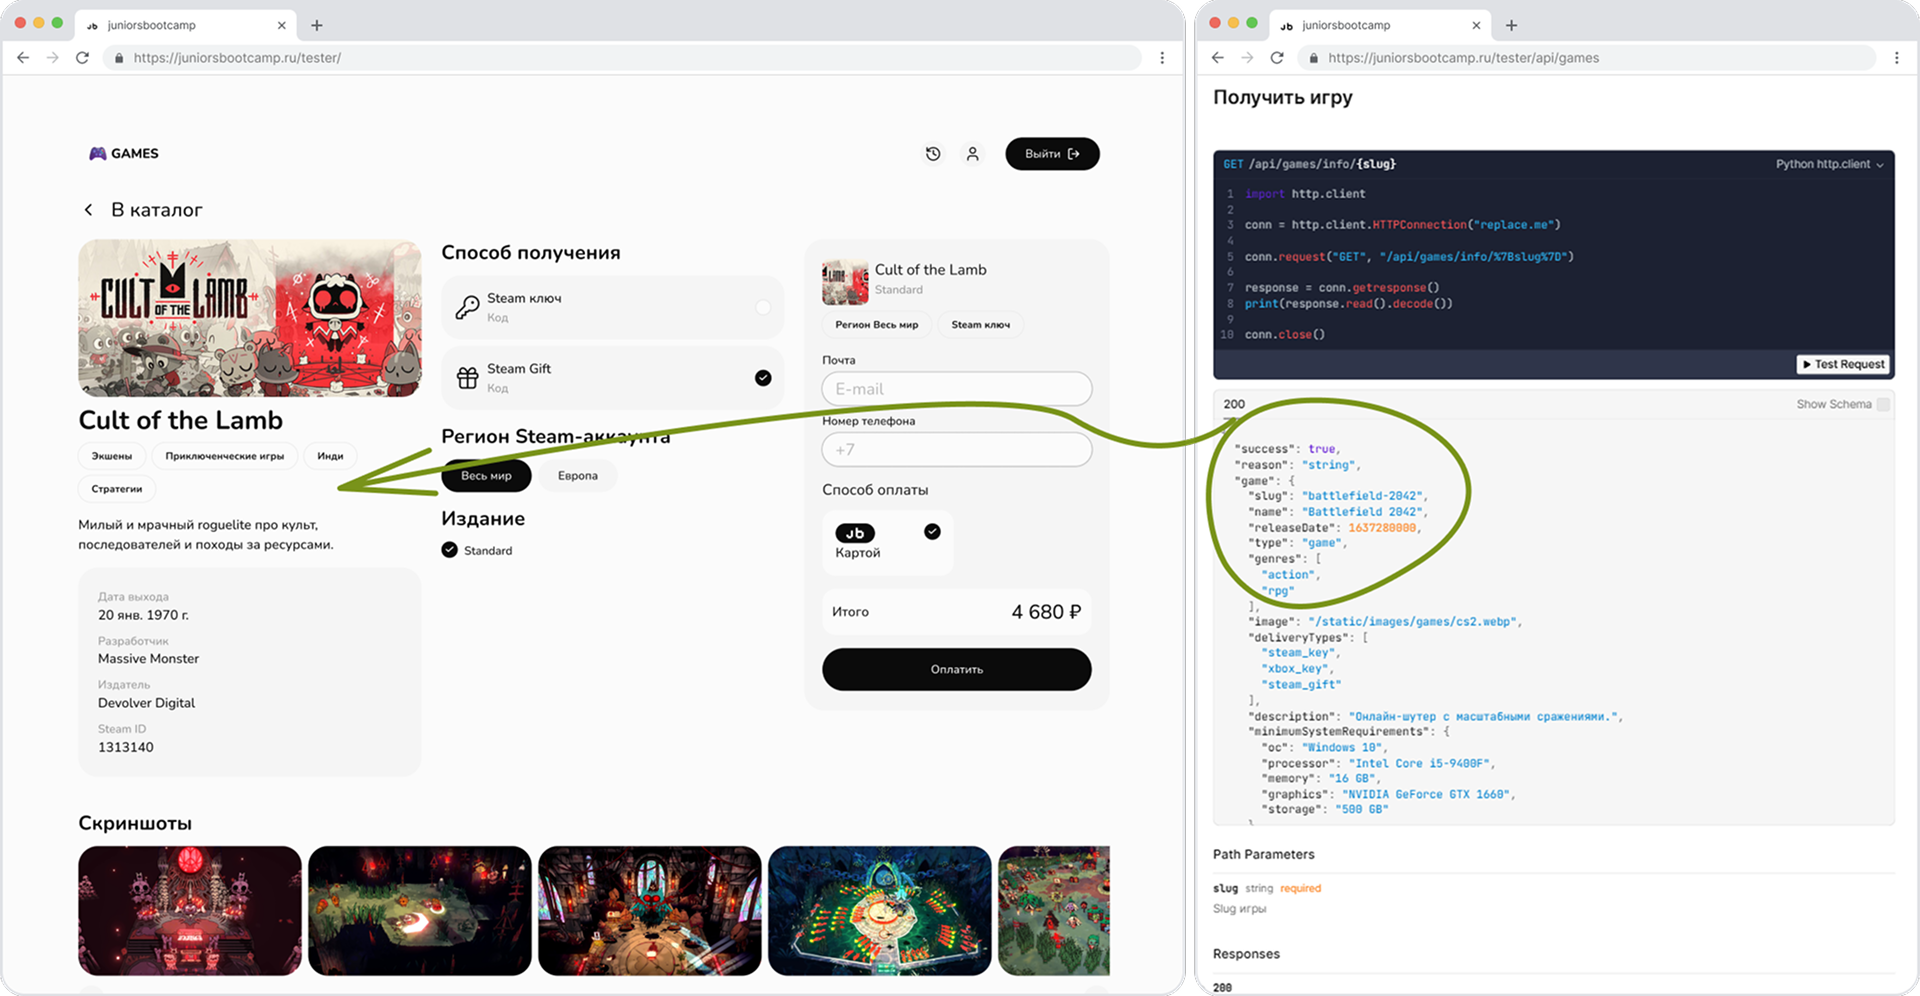Close the left juniorsbootcamp tab
The height and width of the screenshot is (996, 1920).
[x=281, y=25]
